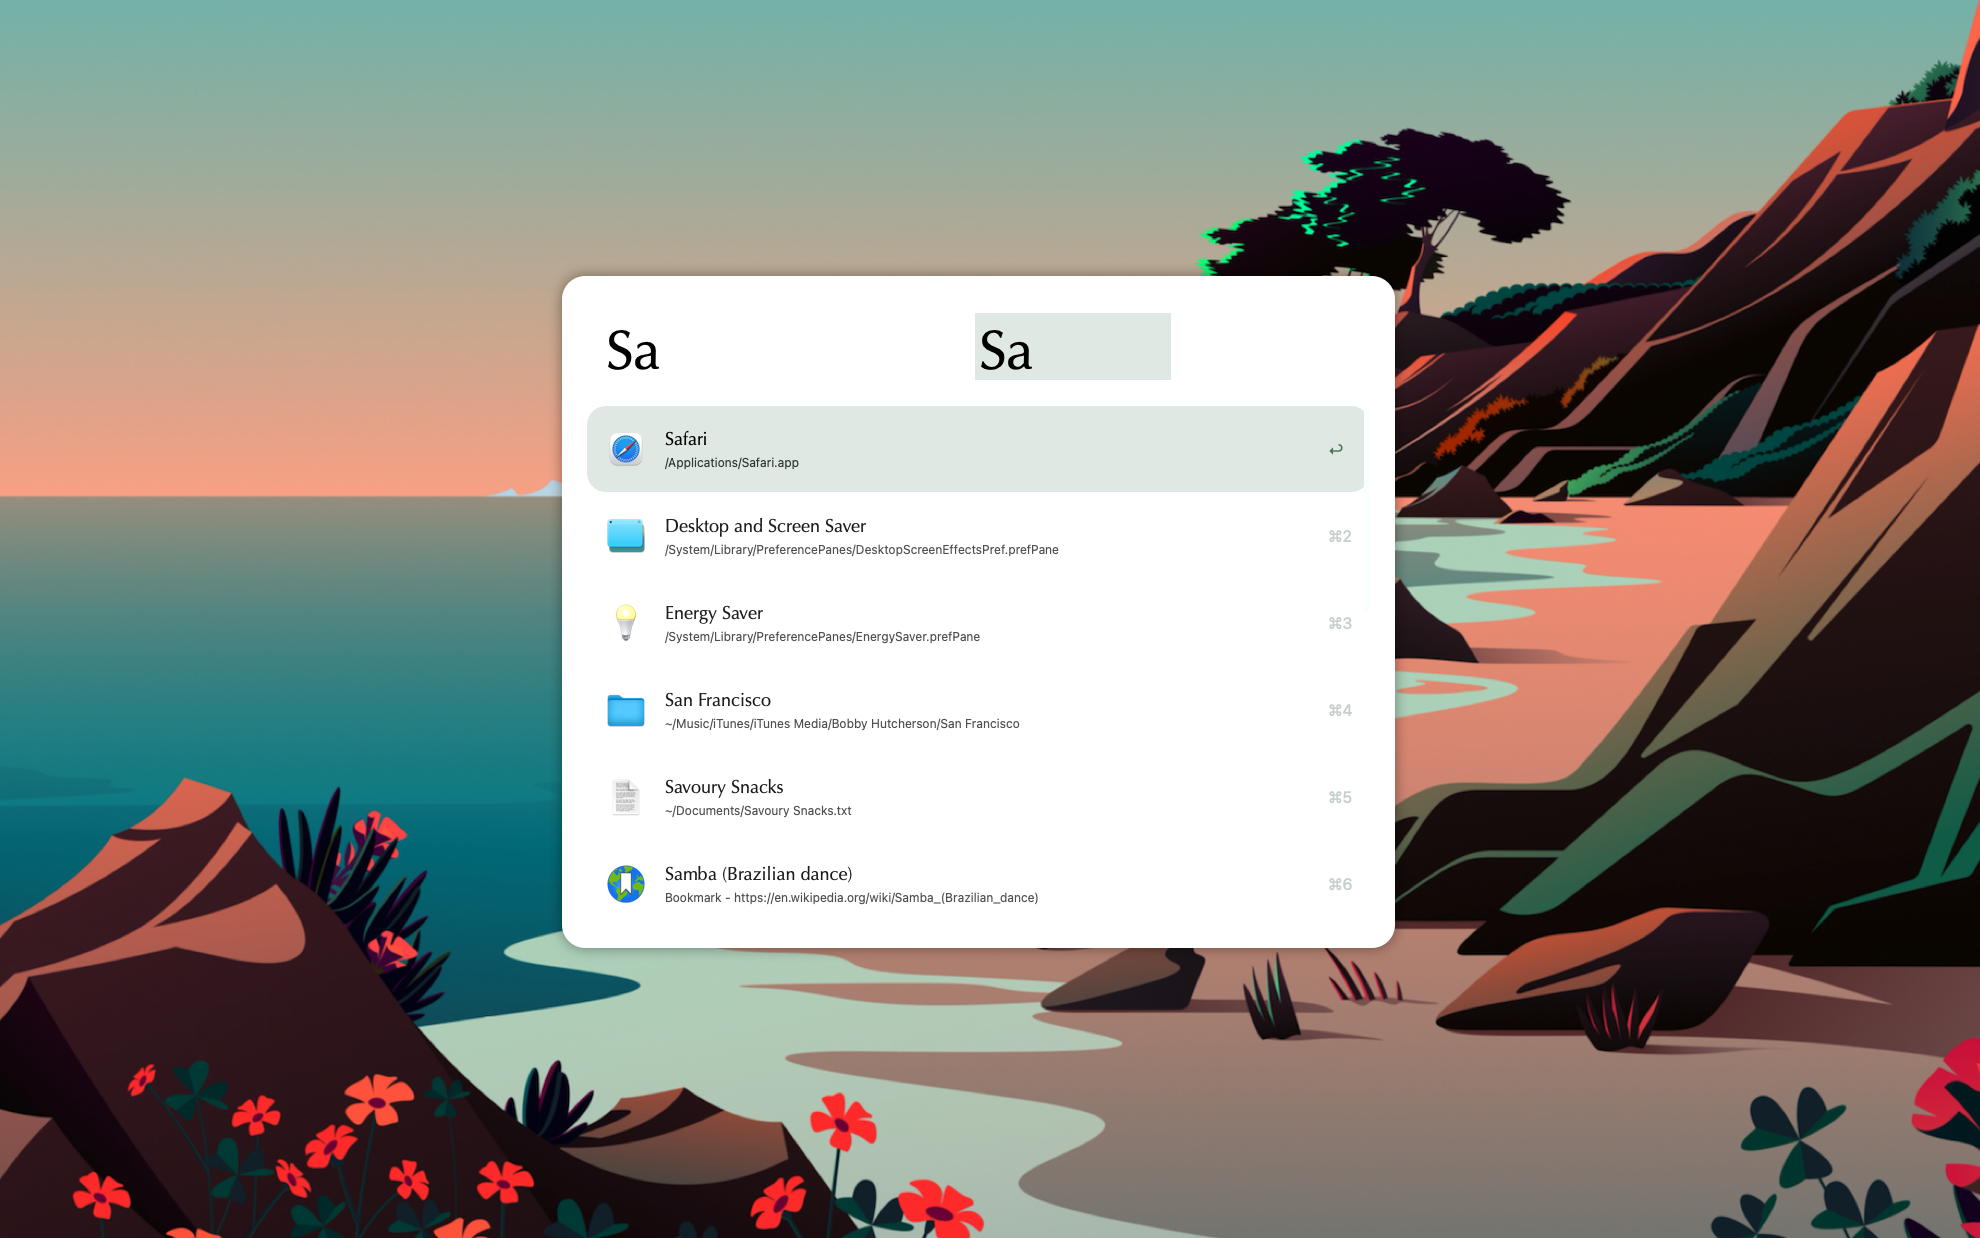
Task: Click the Samba bookmark globe icon
Action: [626, 884]
